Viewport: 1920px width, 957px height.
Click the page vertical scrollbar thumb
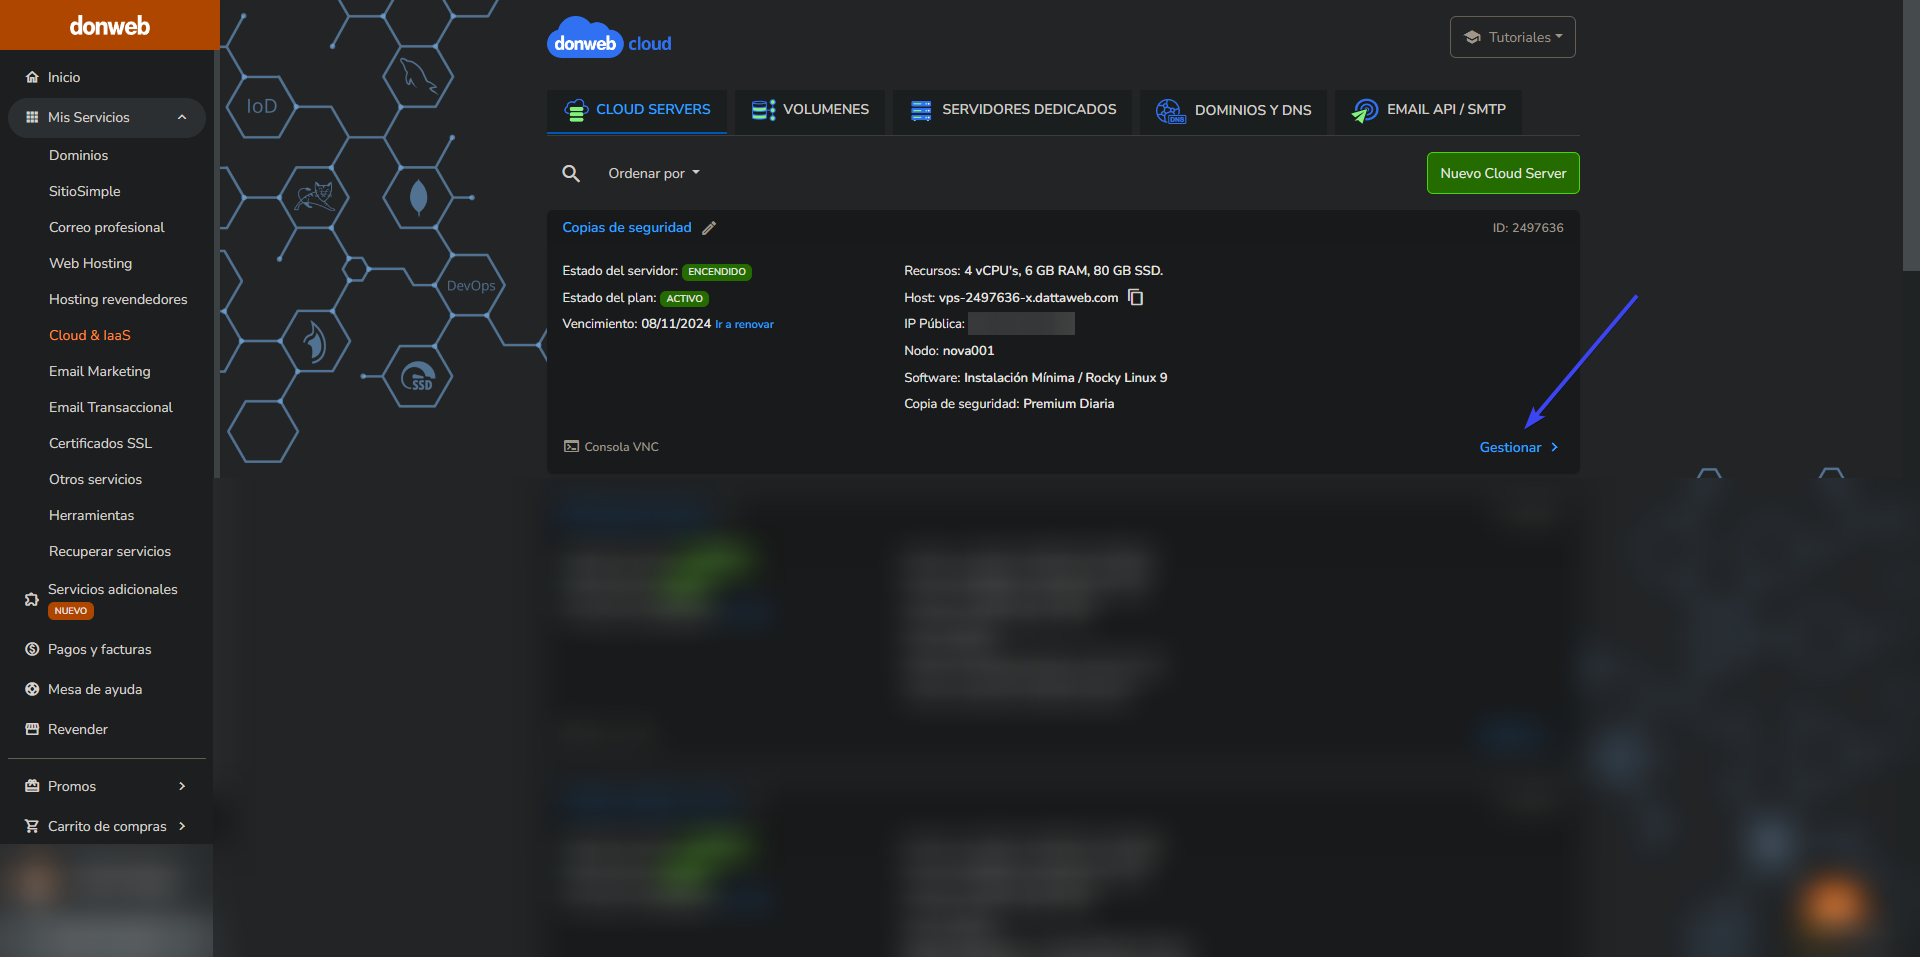(x=1911, y=135)
